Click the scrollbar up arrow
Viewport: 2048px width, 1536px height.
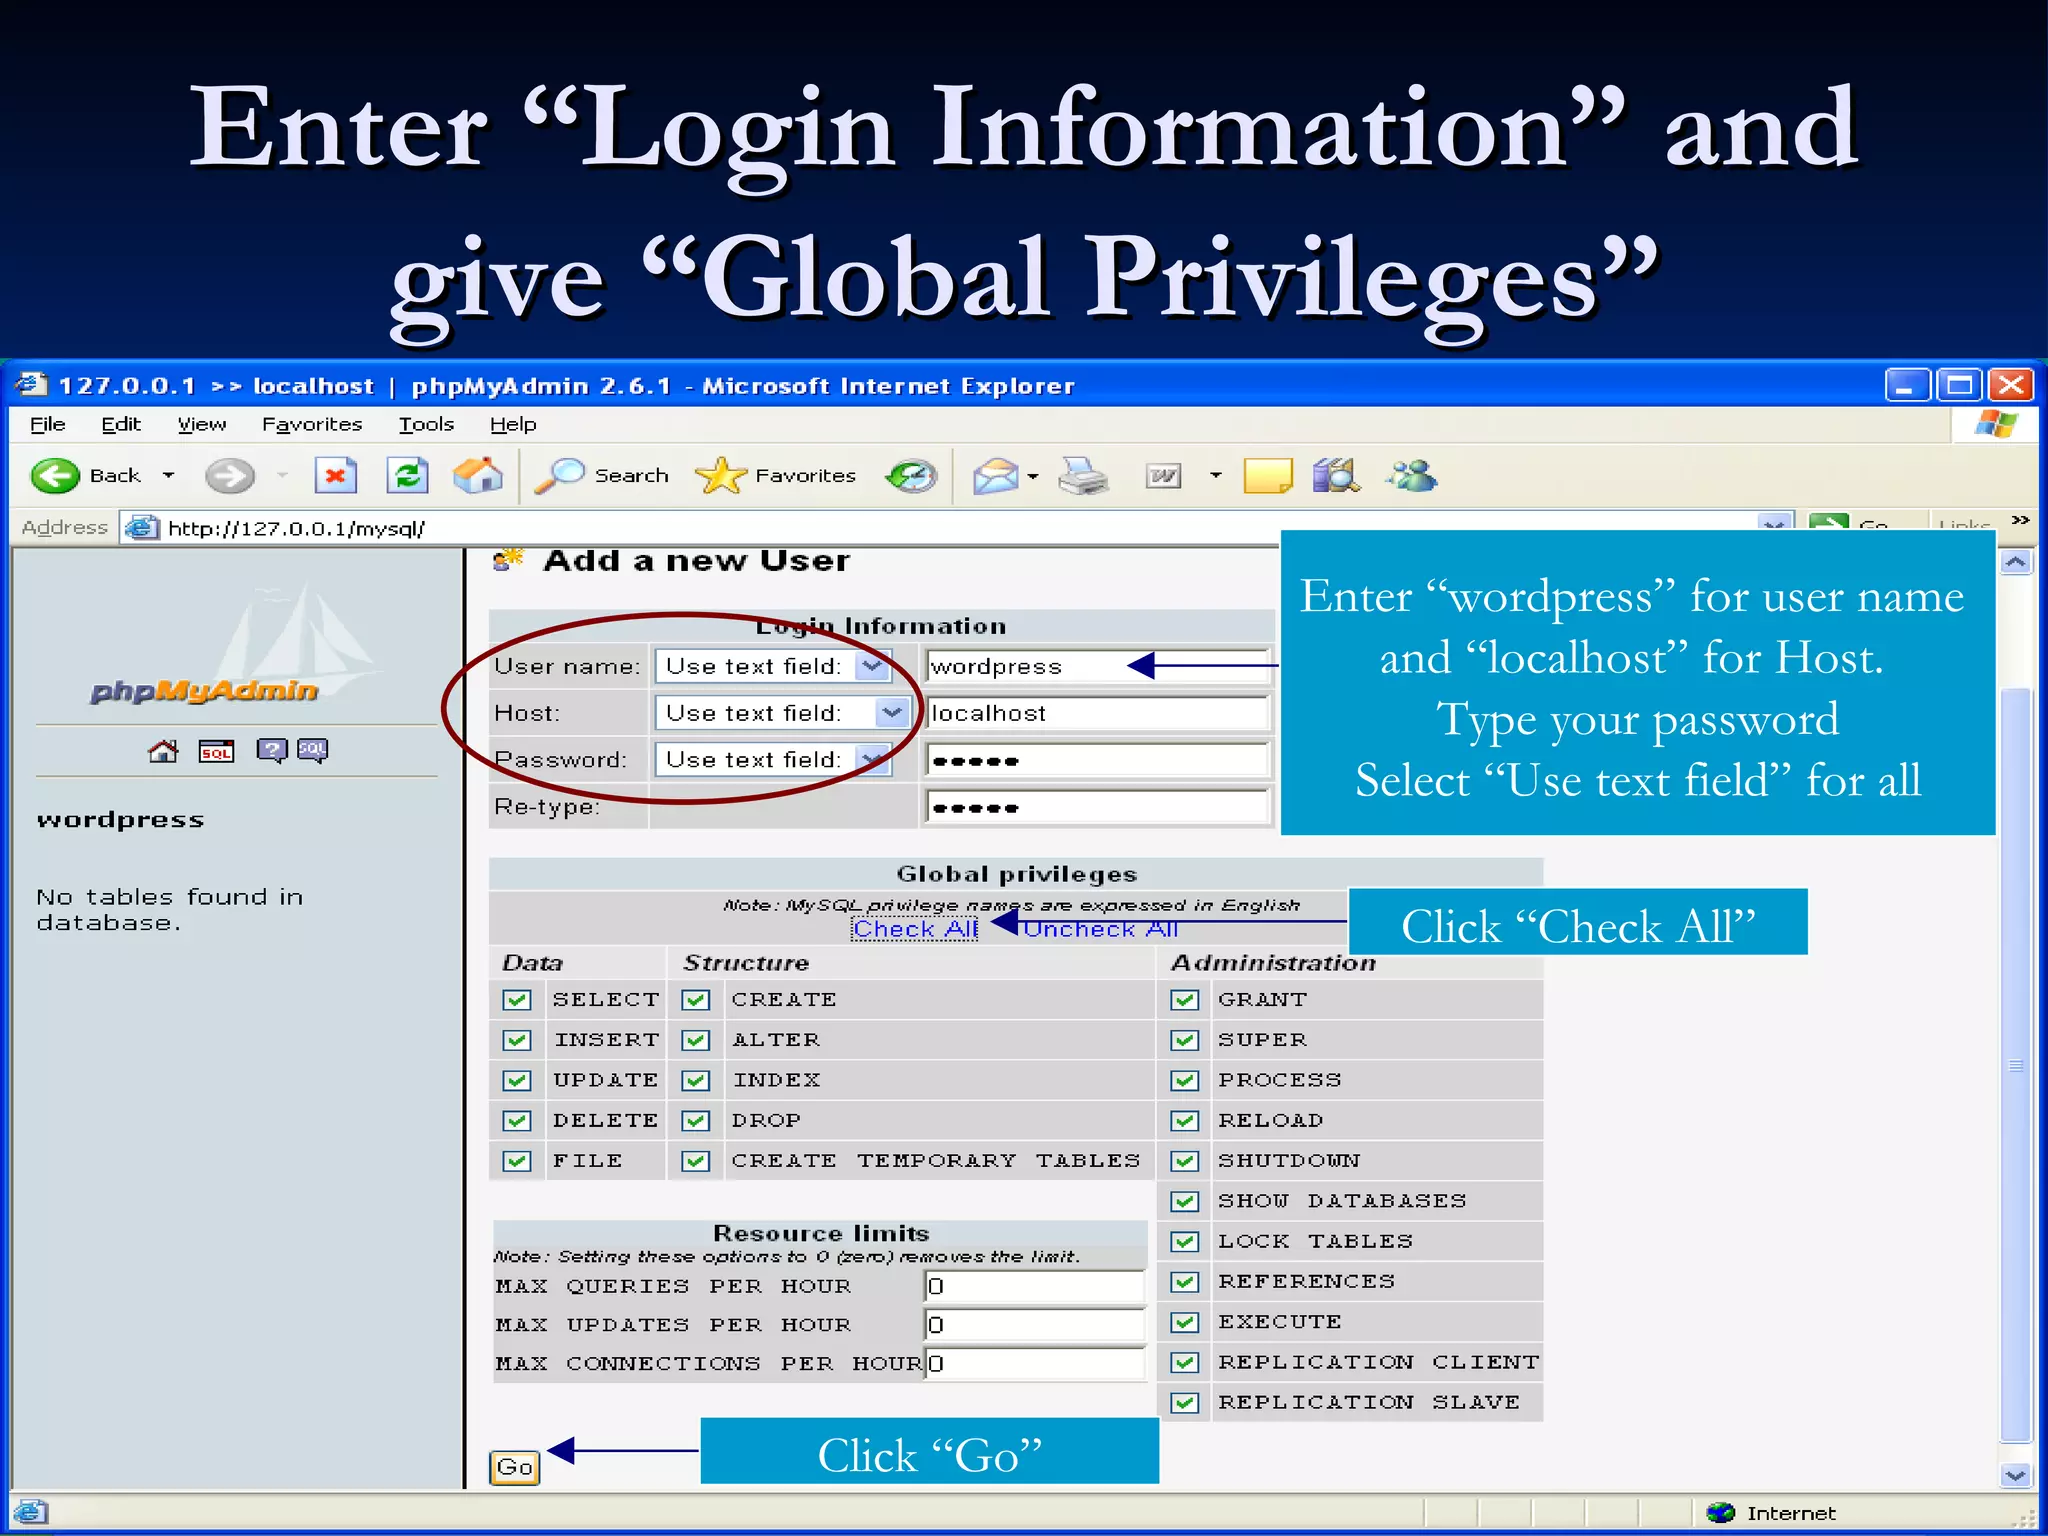2016,562
